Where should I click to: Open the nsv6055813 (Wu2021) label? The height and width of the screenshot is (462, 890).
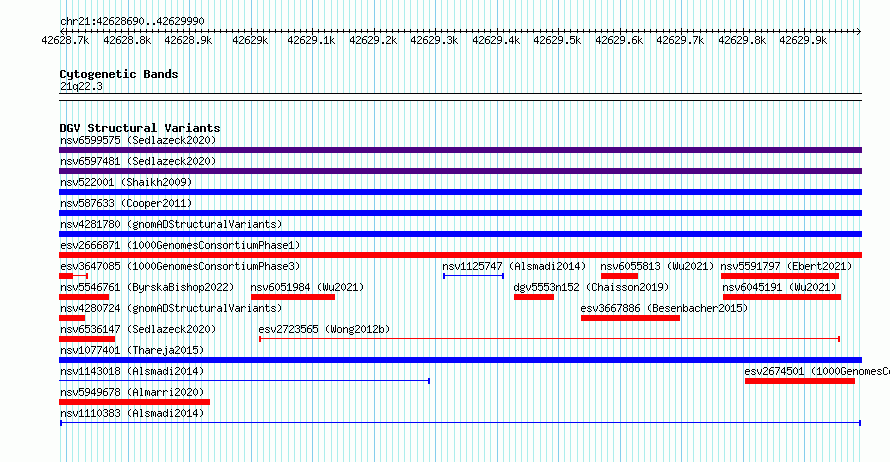point(657,266)
